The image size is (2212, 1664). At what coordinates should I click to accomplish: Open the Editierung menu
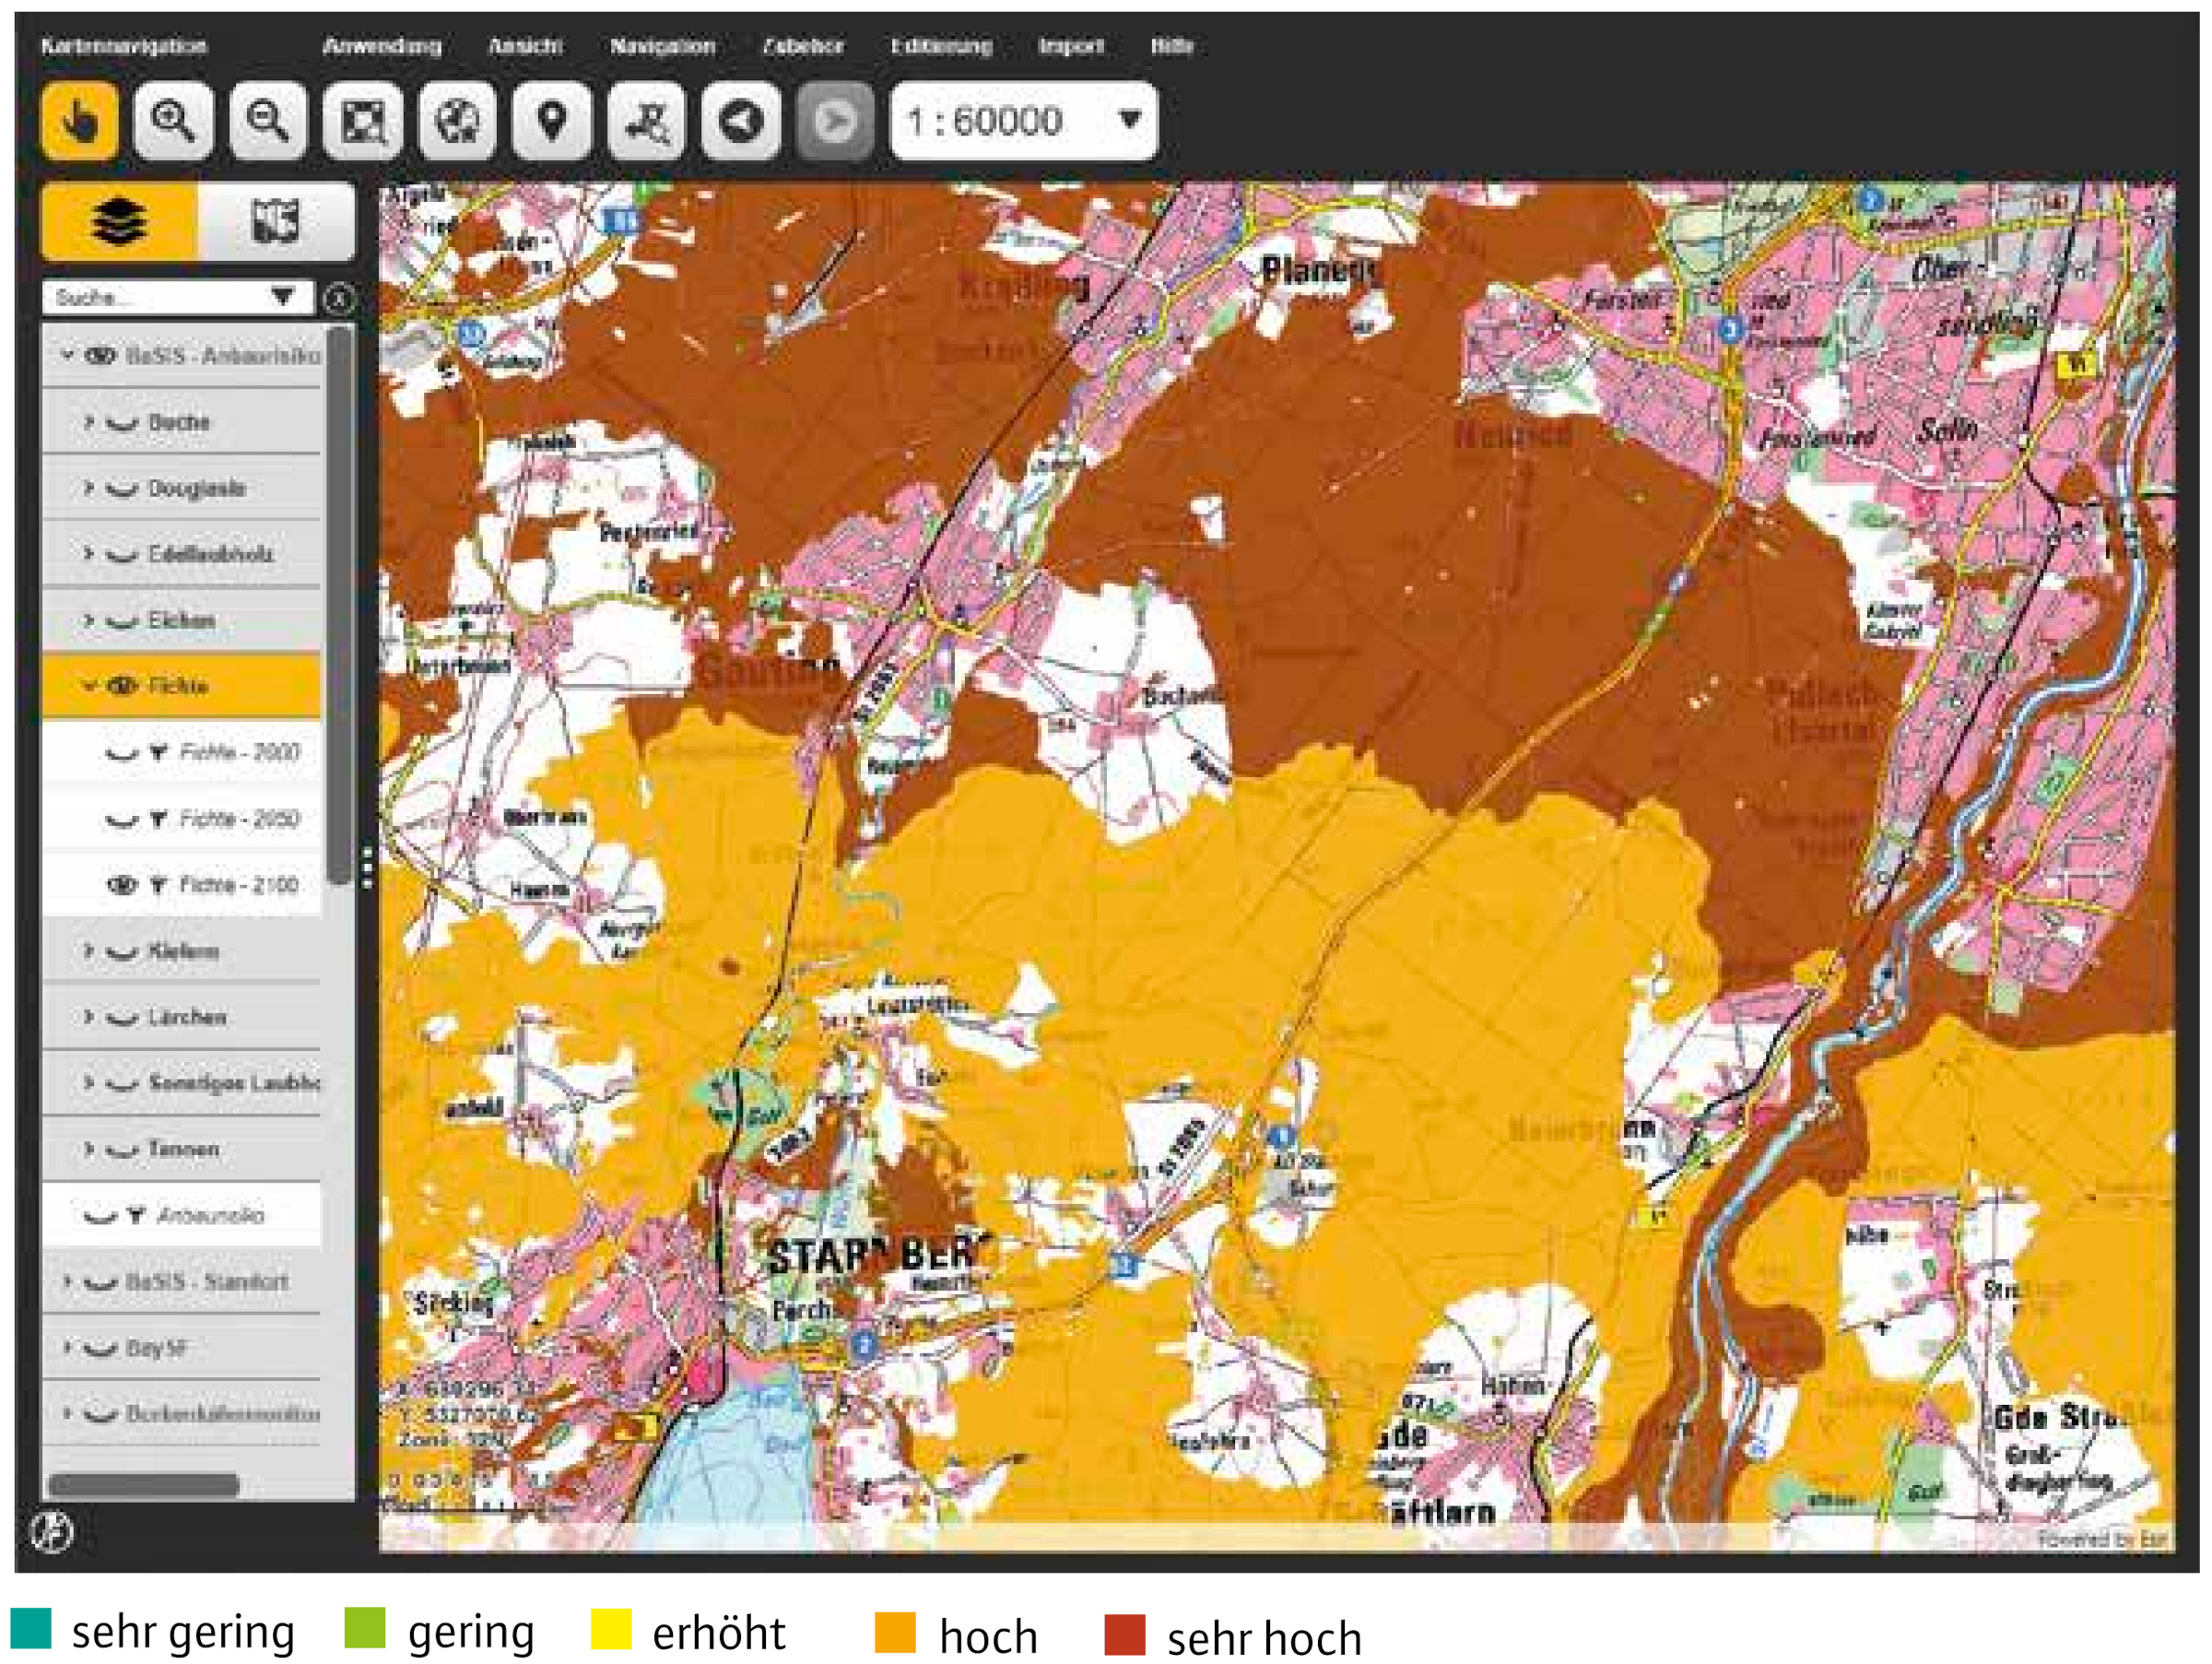tap(941, 46)
